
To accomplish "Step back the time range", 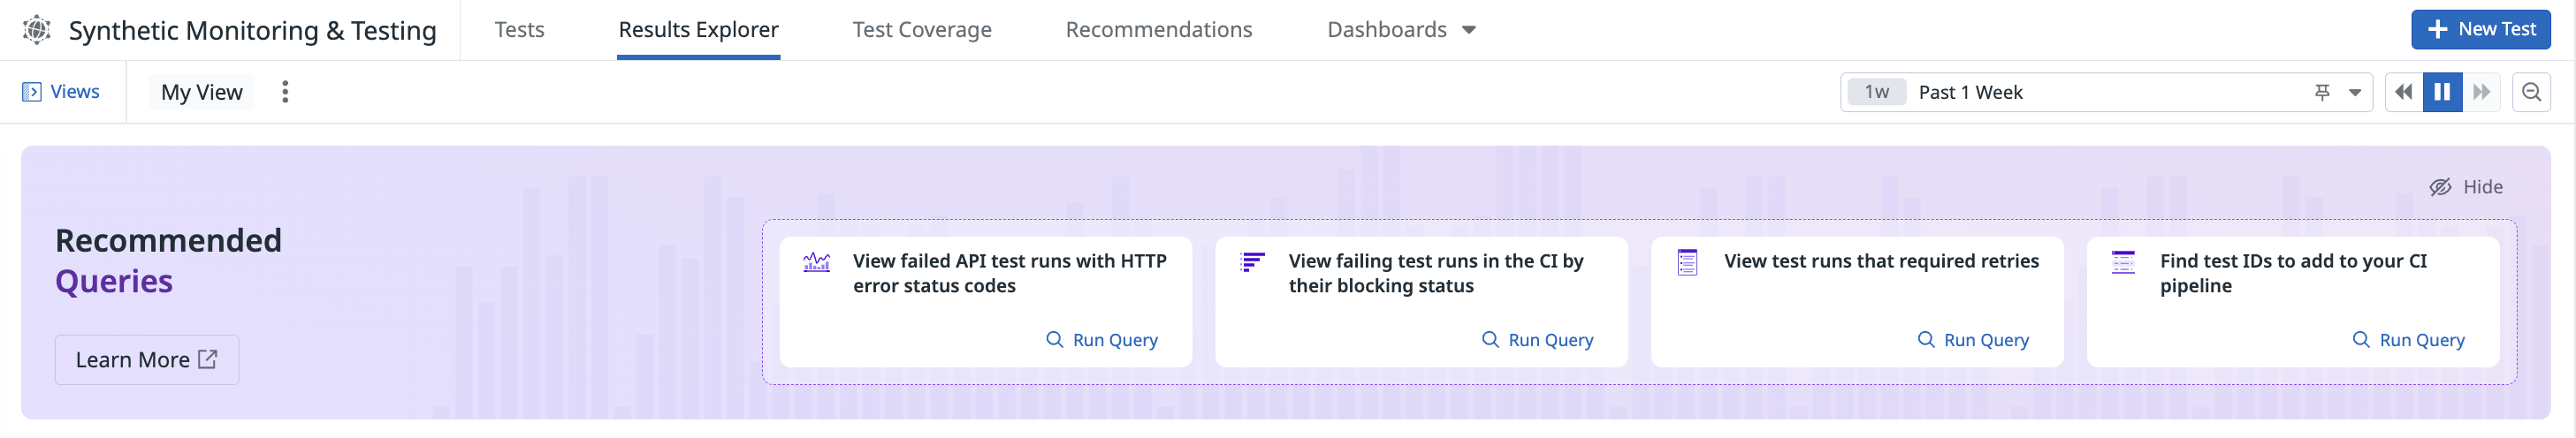I will [2403, 92].
